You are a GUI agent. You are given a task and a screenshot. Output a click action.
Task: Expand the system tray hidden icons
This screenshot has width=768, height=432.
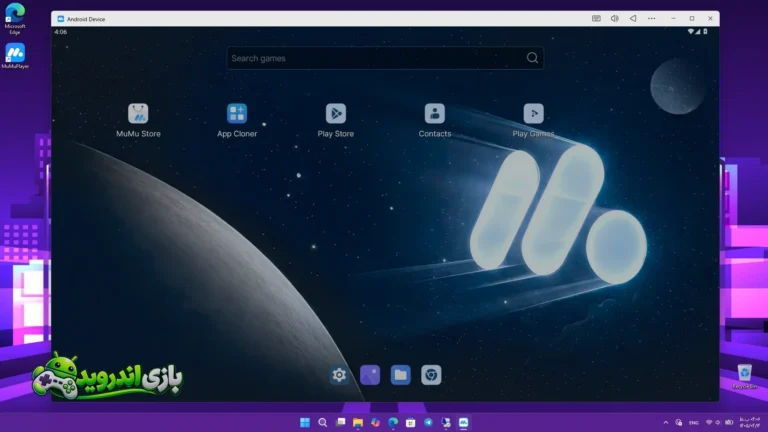tap(666, 422)
